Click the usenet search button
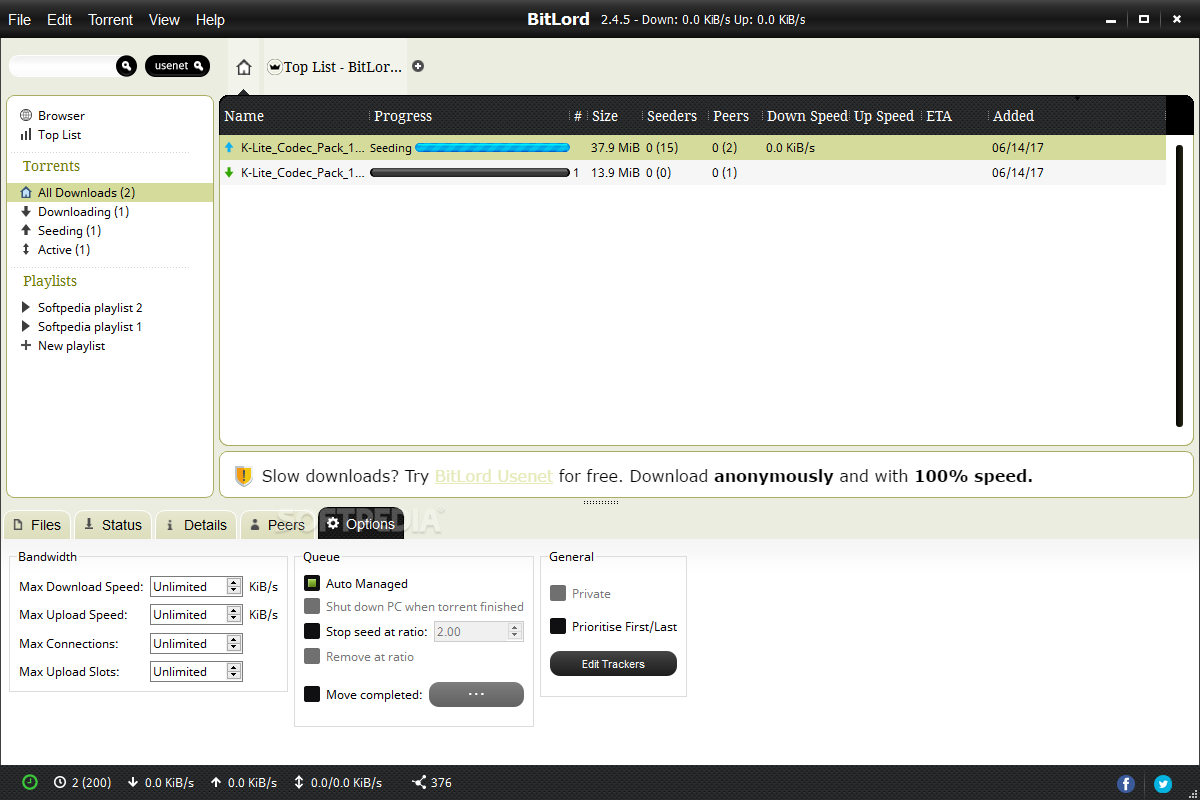This screenshot has height=800, width=1200. pos(177,66)
